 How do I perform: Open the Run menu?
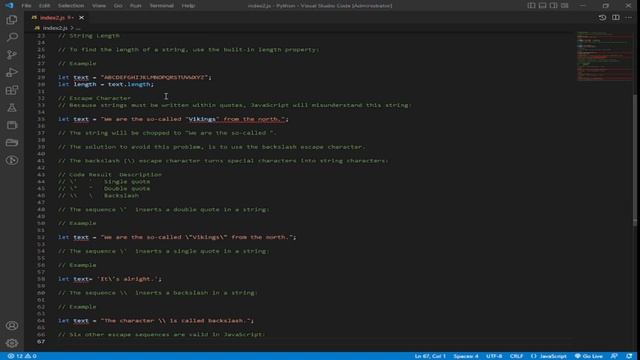[136, 6]
